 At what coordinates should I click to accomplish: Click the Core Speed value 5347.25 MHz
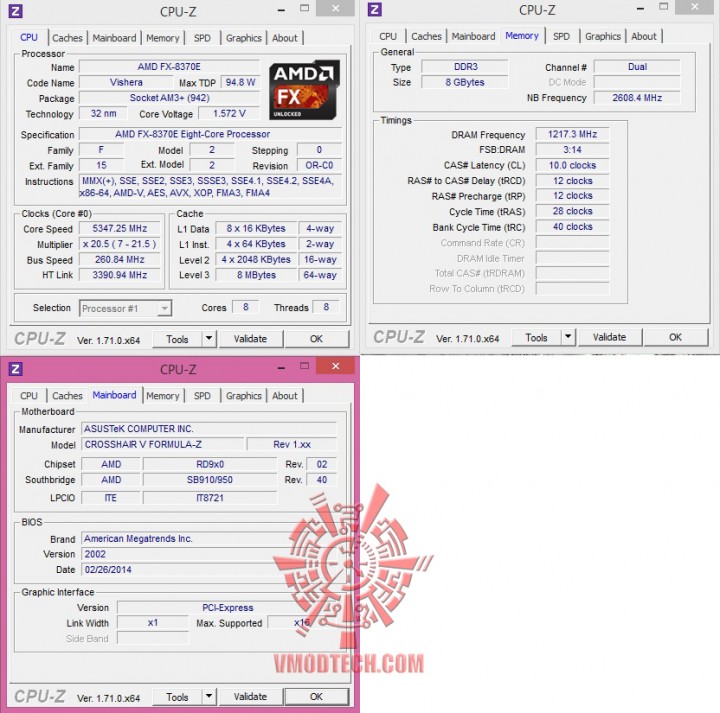pos(119,228)
